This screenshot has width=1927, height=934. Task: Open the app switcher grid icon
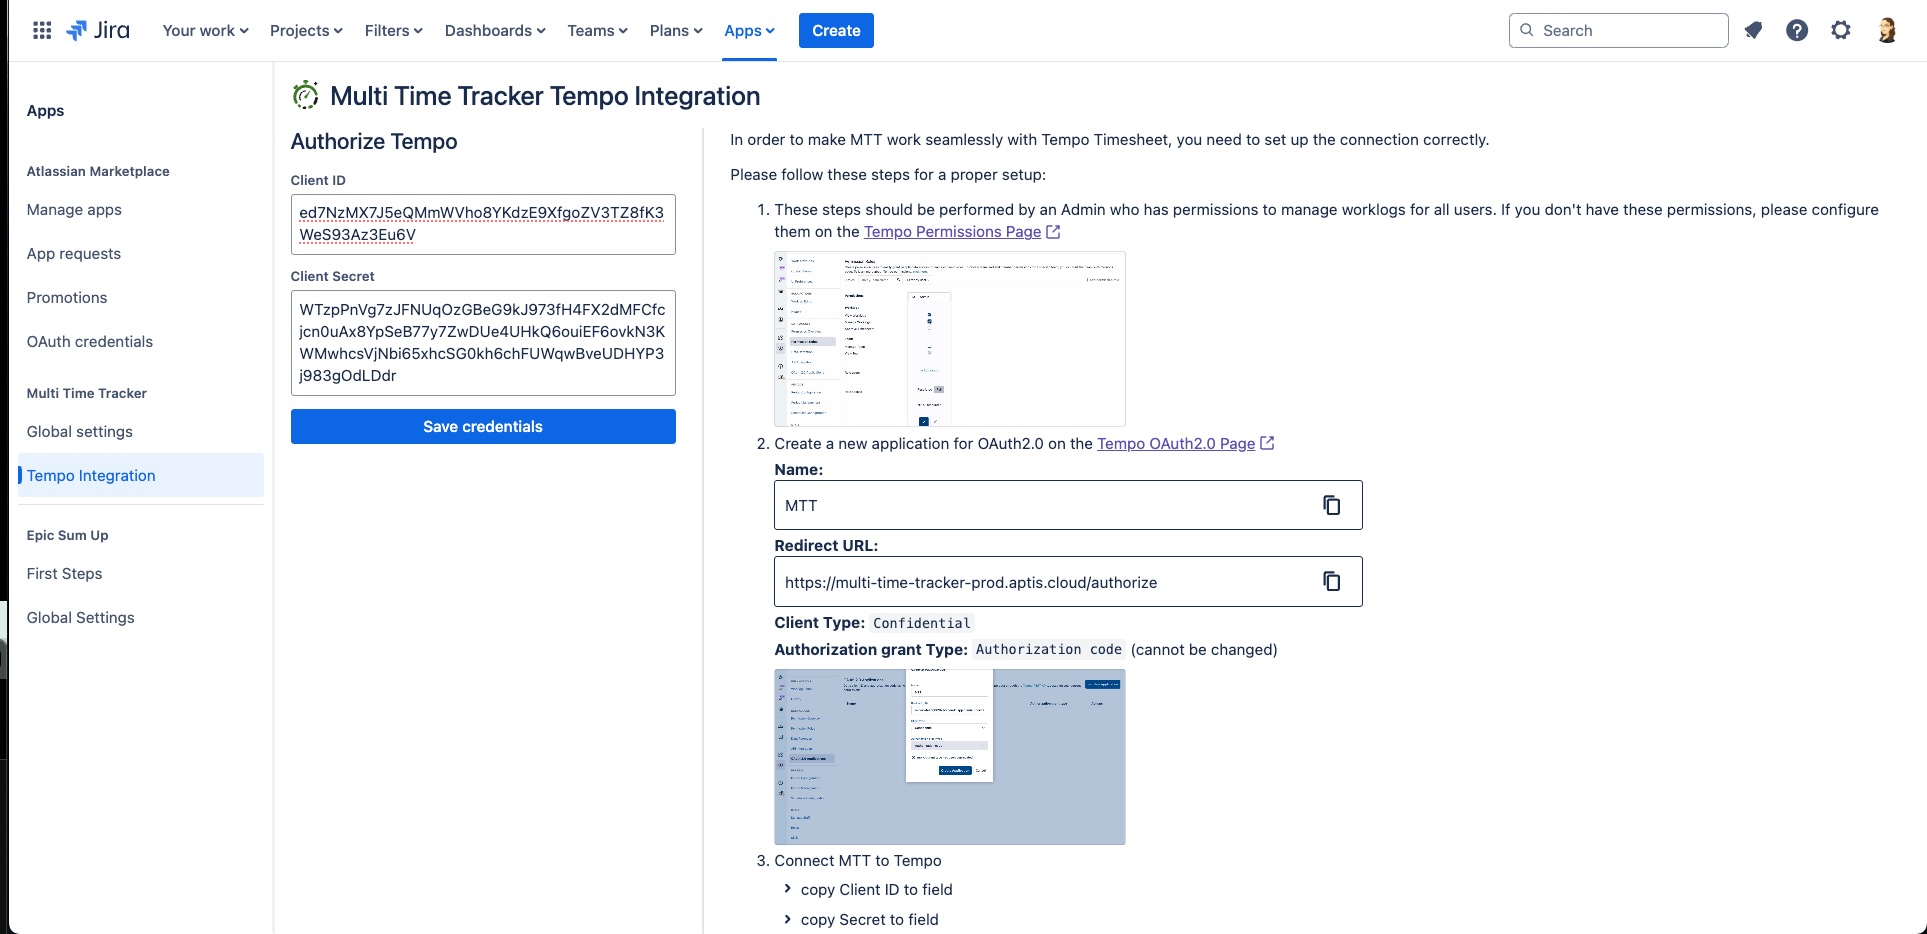(42, 30)
